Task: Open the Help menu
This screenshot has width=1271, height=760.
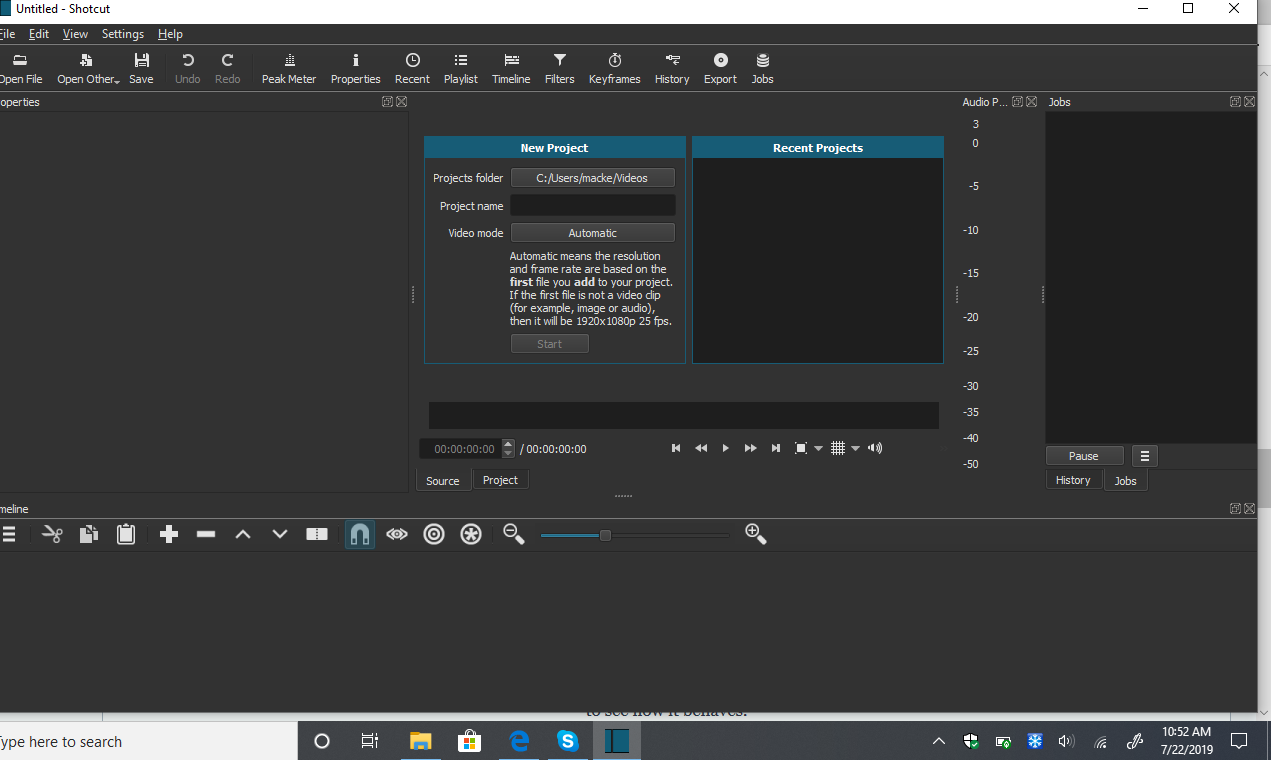Action: 170,34
